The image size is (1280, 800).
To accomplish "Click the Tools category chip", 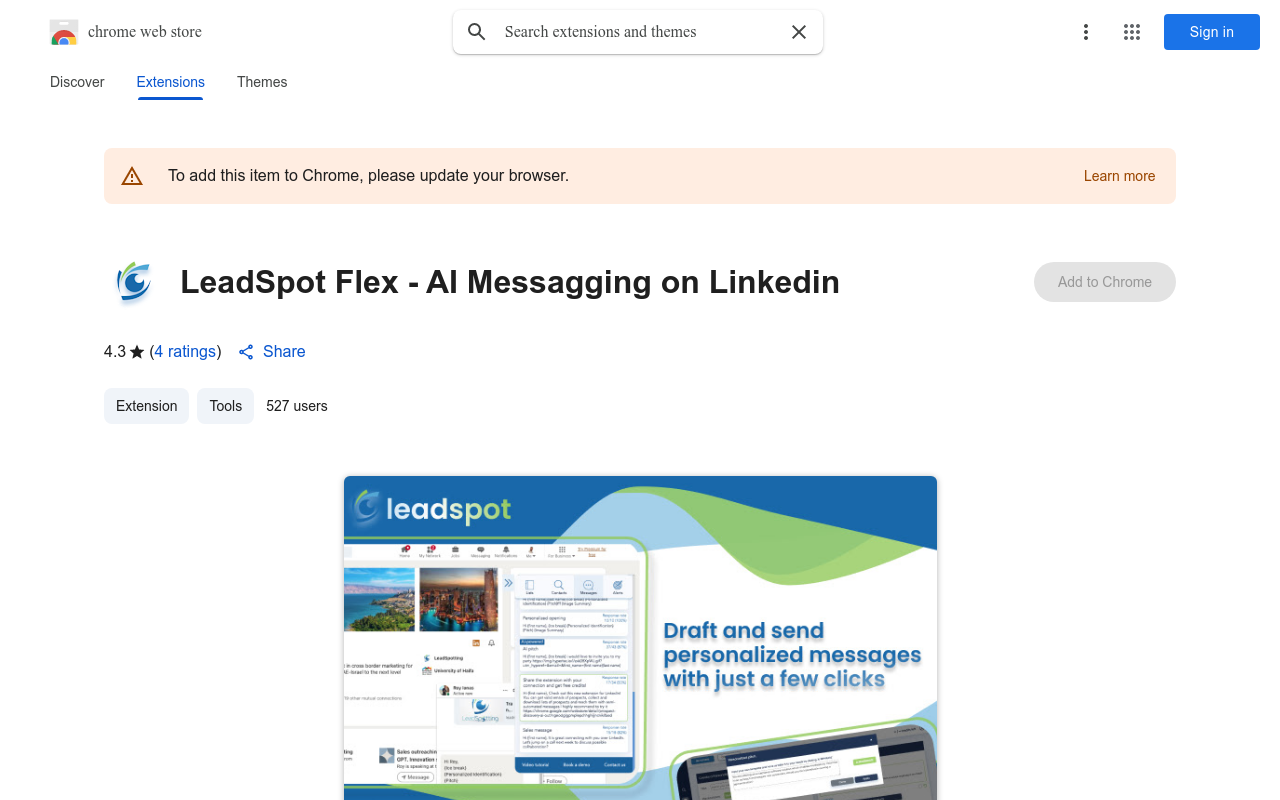I will (x=226, y=406).
